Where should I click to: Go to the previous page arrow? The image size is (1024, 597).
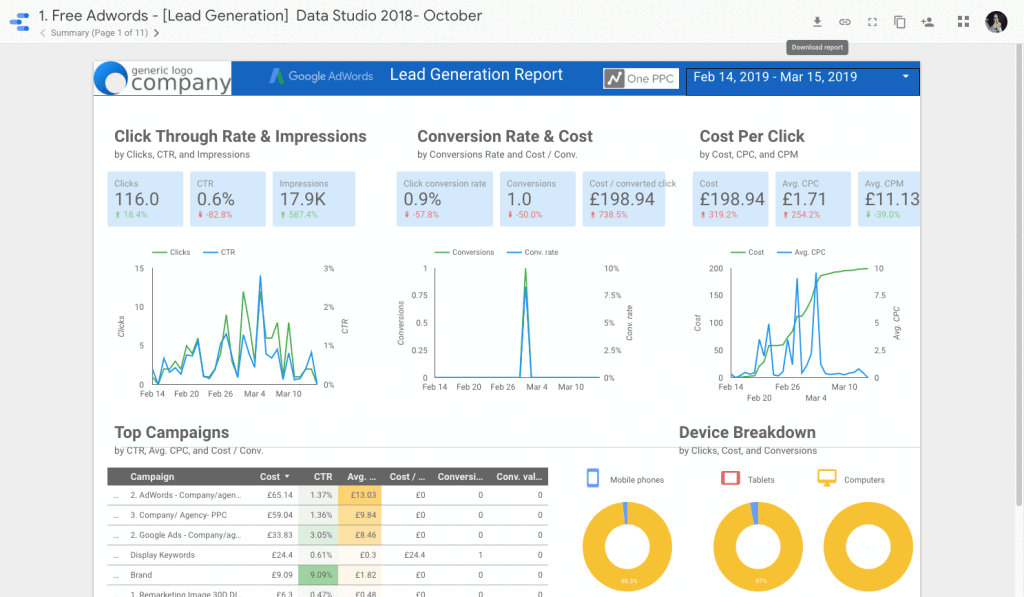[x=42, y=33]
